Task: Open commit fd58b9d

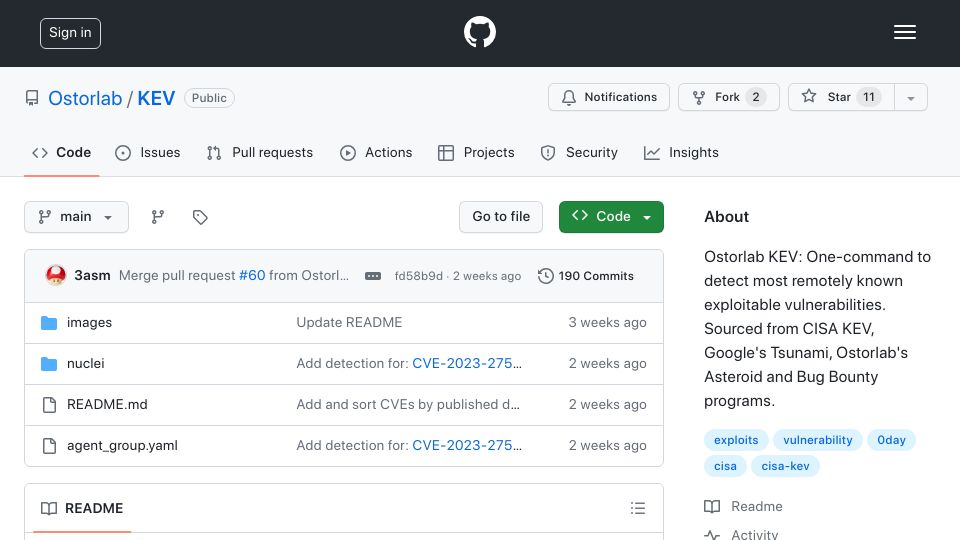Action: [418, 276]
